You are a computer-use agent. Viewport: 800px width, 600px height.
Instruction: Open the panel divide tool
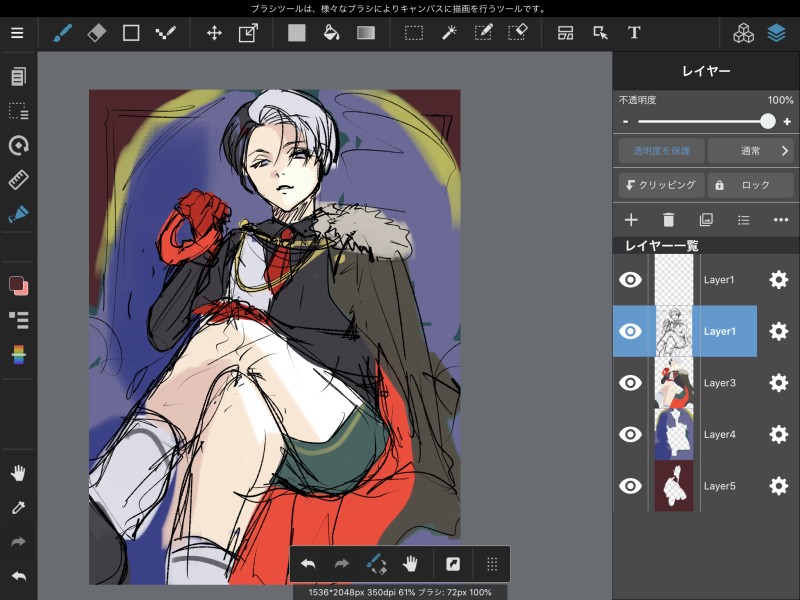coord(565,33)
